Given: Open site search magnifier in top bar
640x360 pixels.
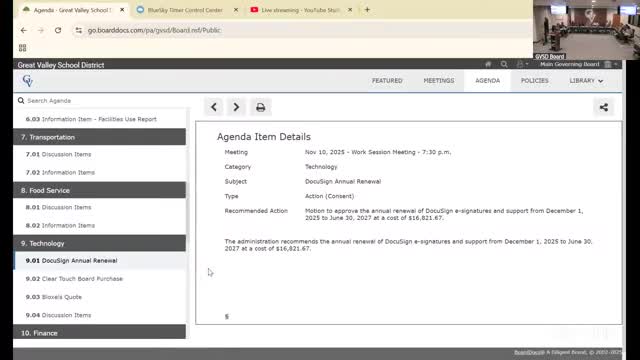Looking at the screenshot, I should pyautogui.click(x=504, y=64).
